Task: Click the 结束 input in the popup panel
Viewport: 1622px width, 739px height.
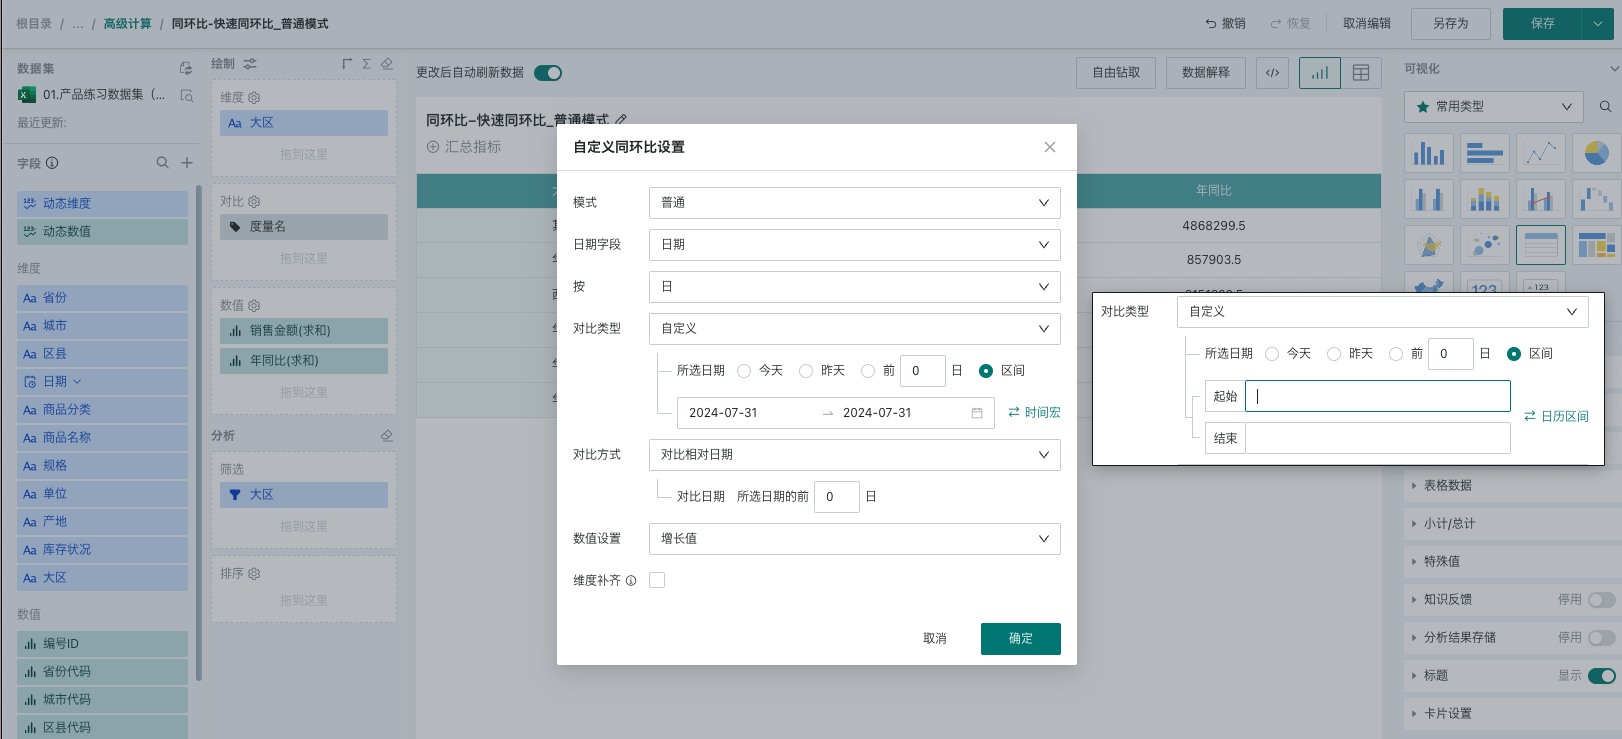Action: (x=1378, y=438)
